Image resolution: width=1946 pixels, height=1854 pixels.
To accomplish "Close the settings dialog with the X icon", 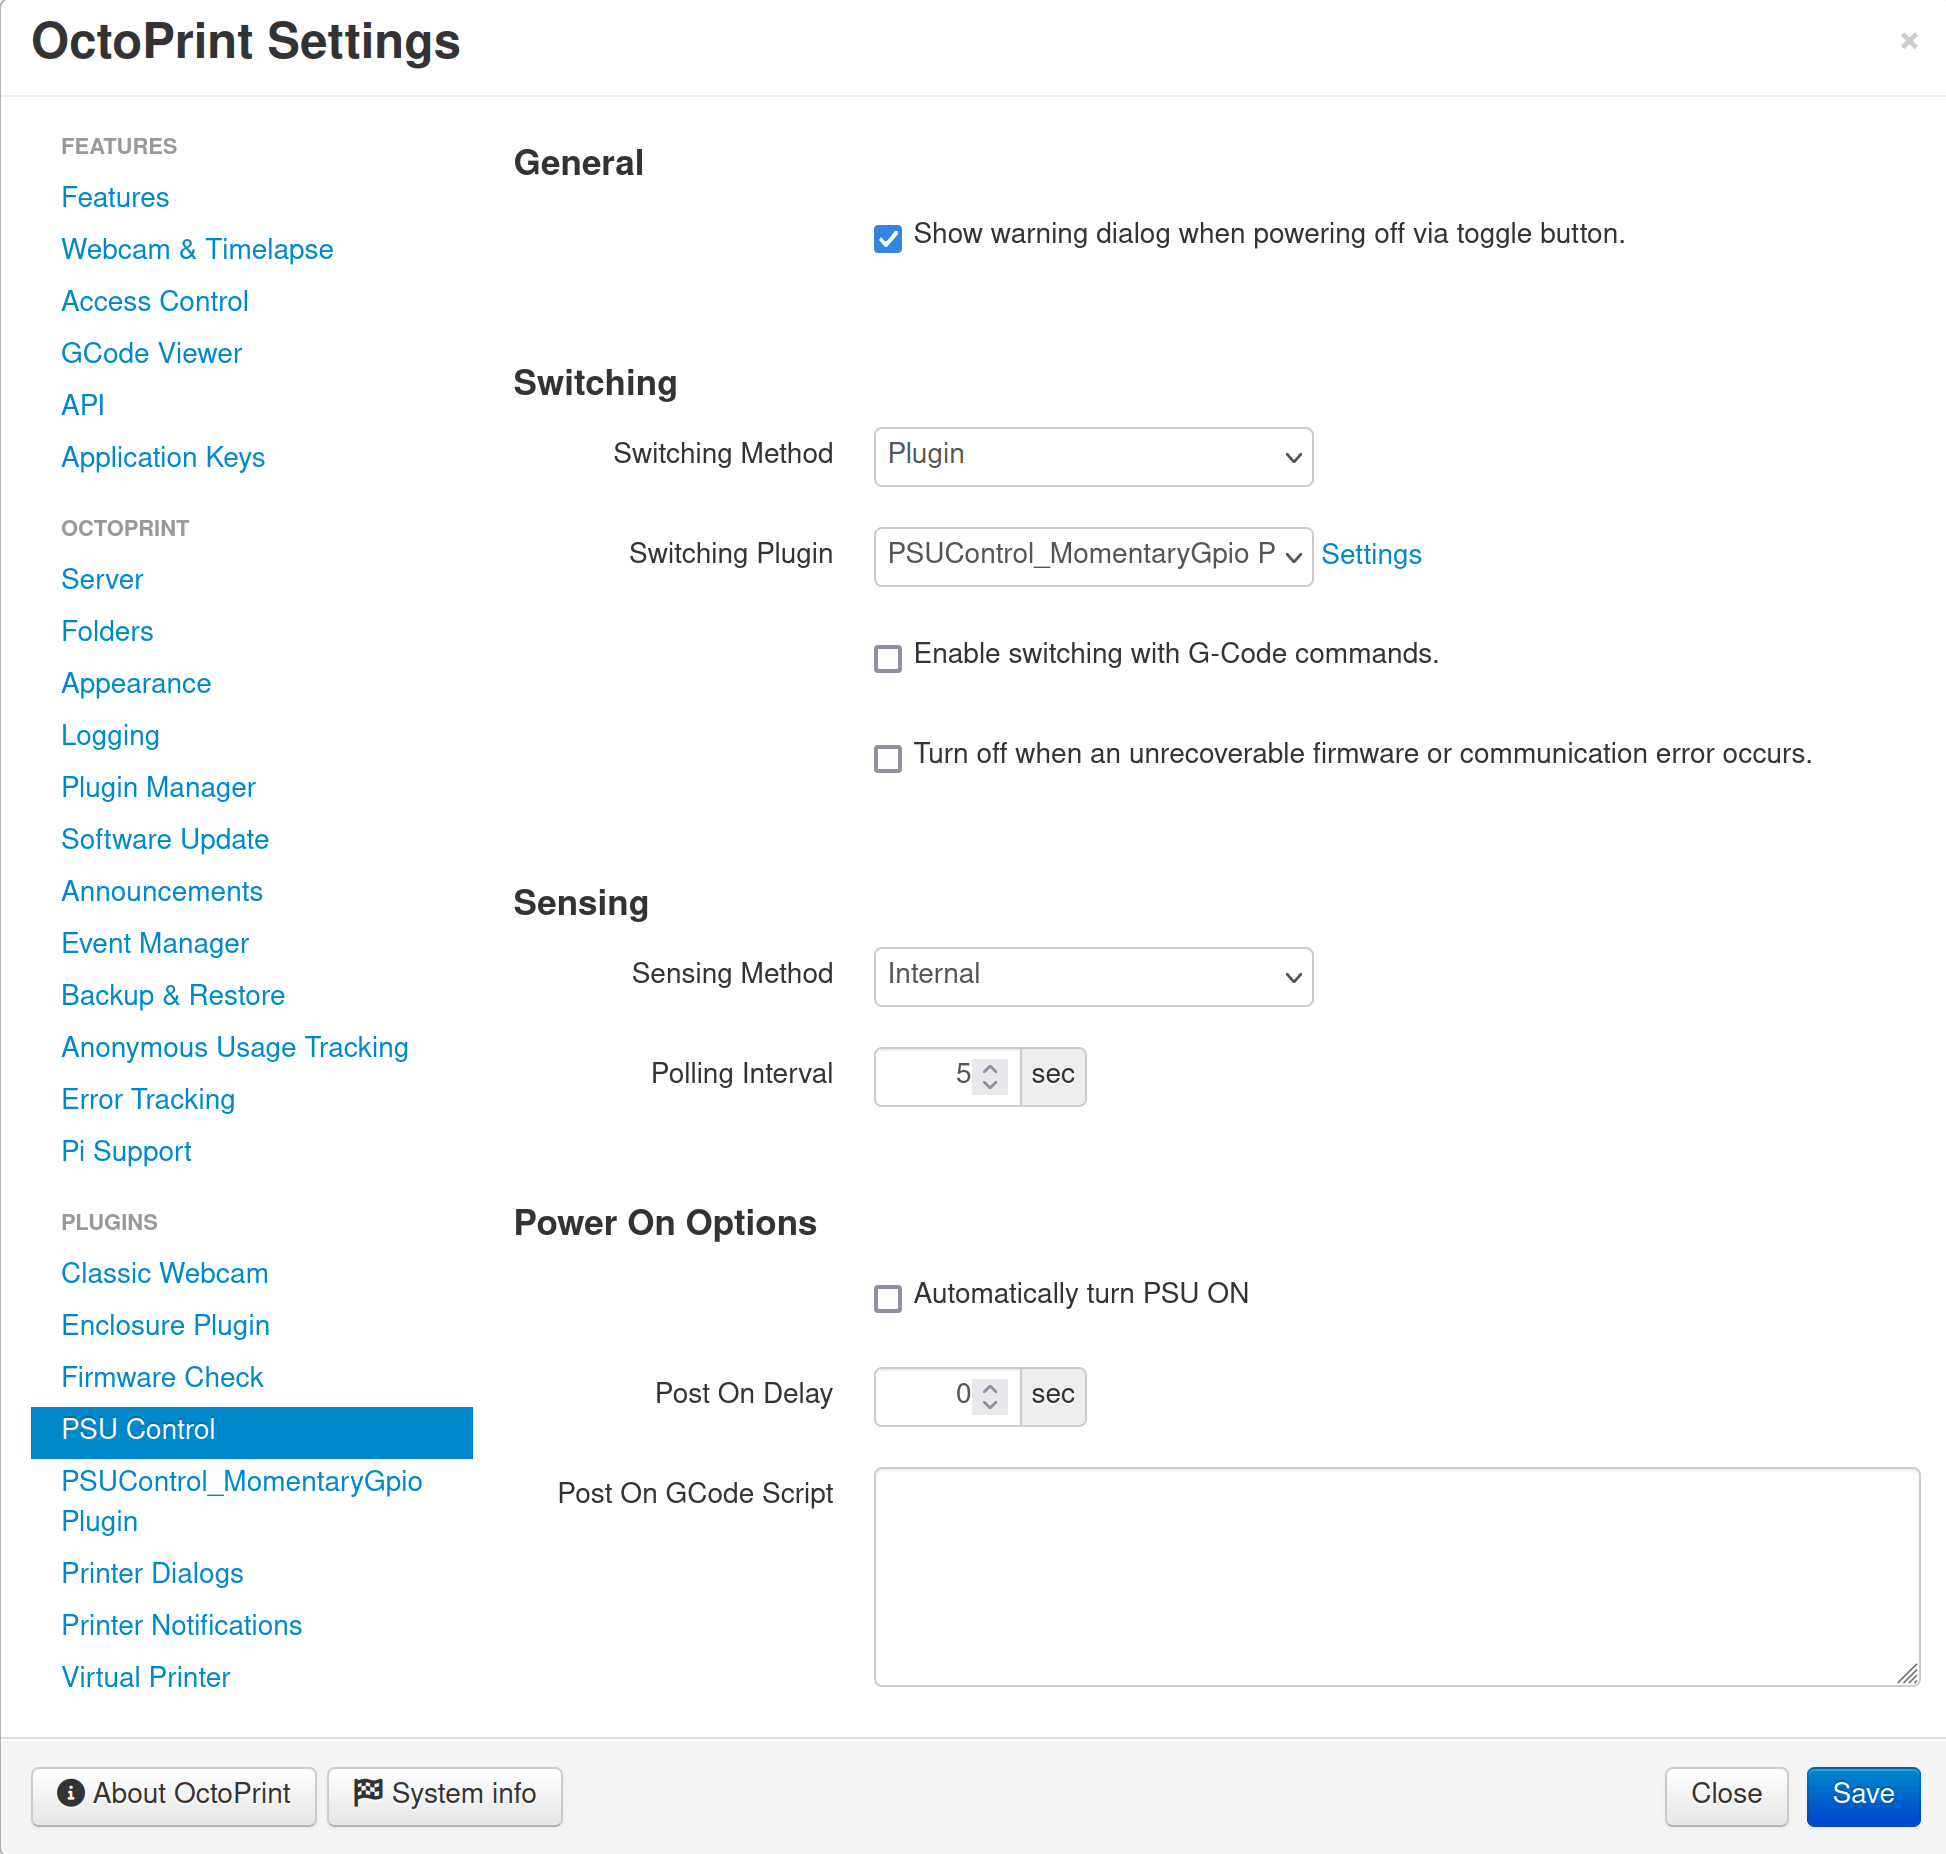I will click(x=1908, y=41).
